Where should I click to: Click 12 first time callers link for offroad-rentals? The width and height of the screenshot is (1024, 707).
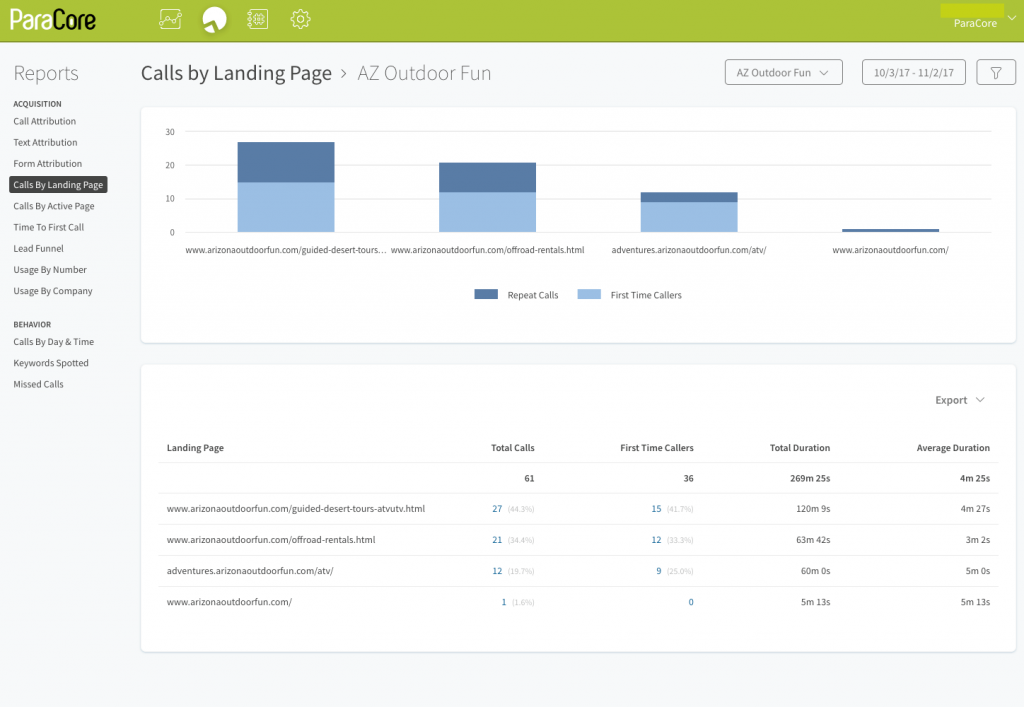(656, 540)
